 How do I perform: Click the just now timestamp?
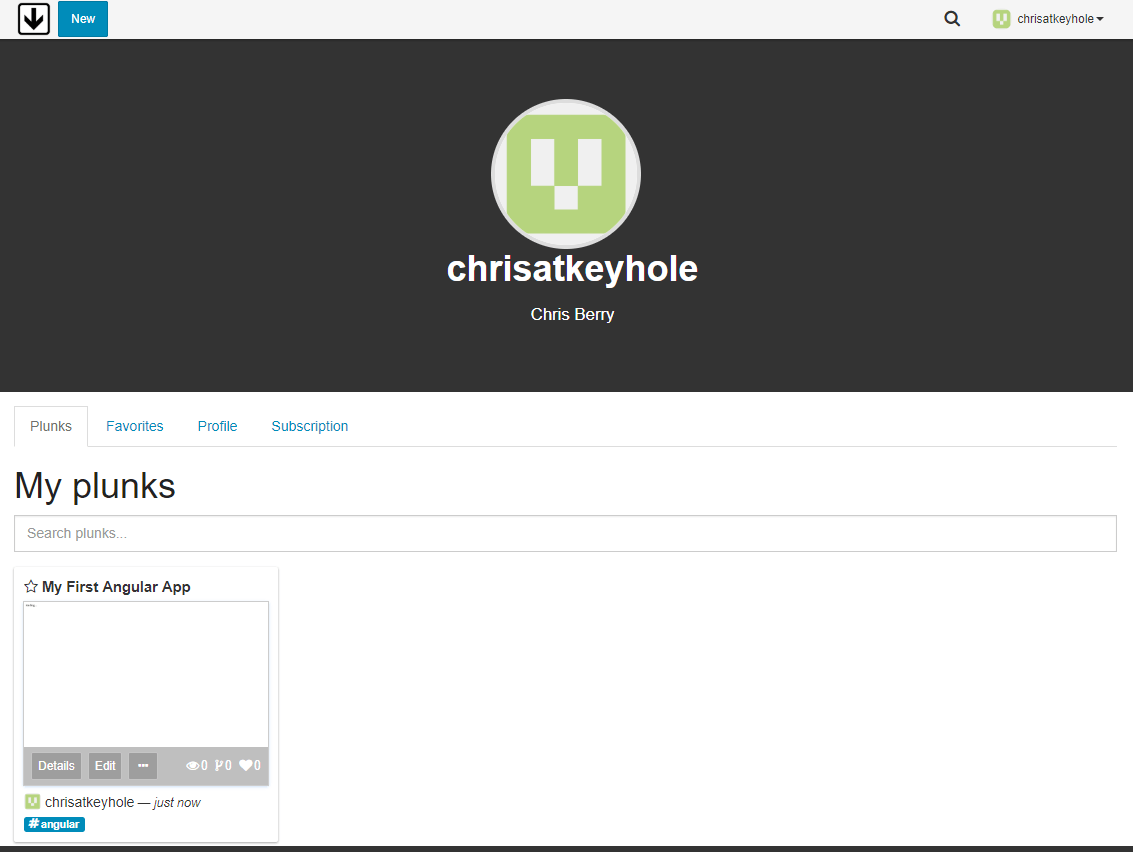coord(177,803)
